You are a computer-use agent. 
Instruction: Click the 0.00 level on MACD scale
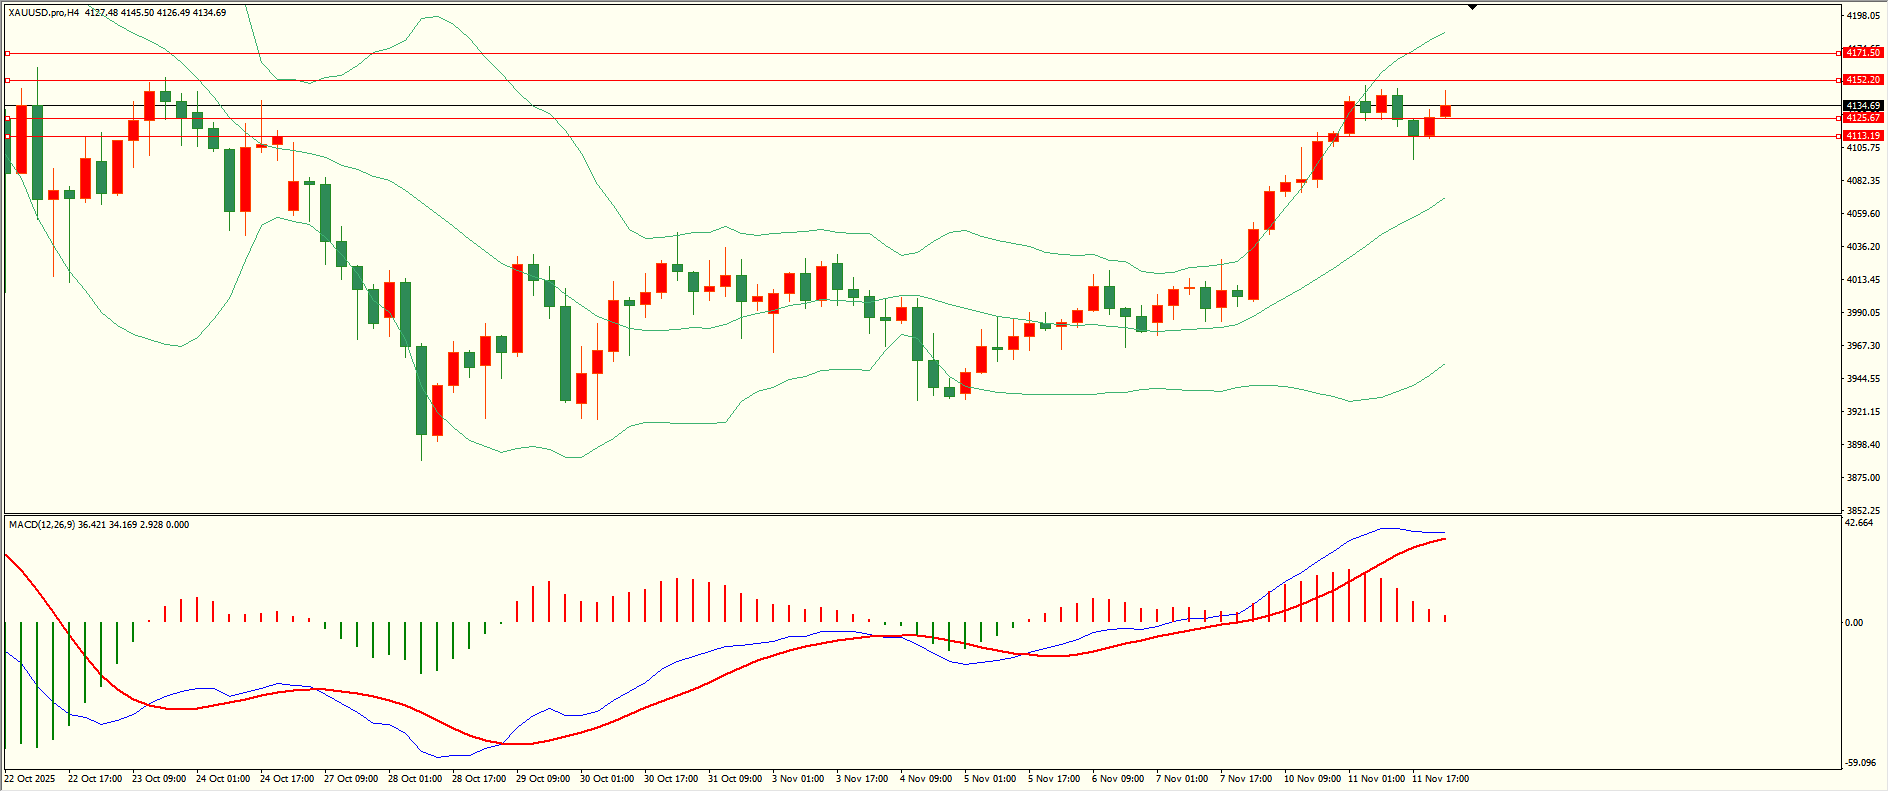(1854, 623)
